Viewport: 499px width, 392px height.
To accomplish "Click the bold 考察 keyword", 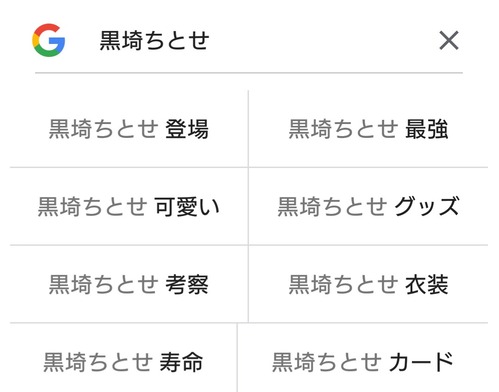I will [x=187, y=284].
